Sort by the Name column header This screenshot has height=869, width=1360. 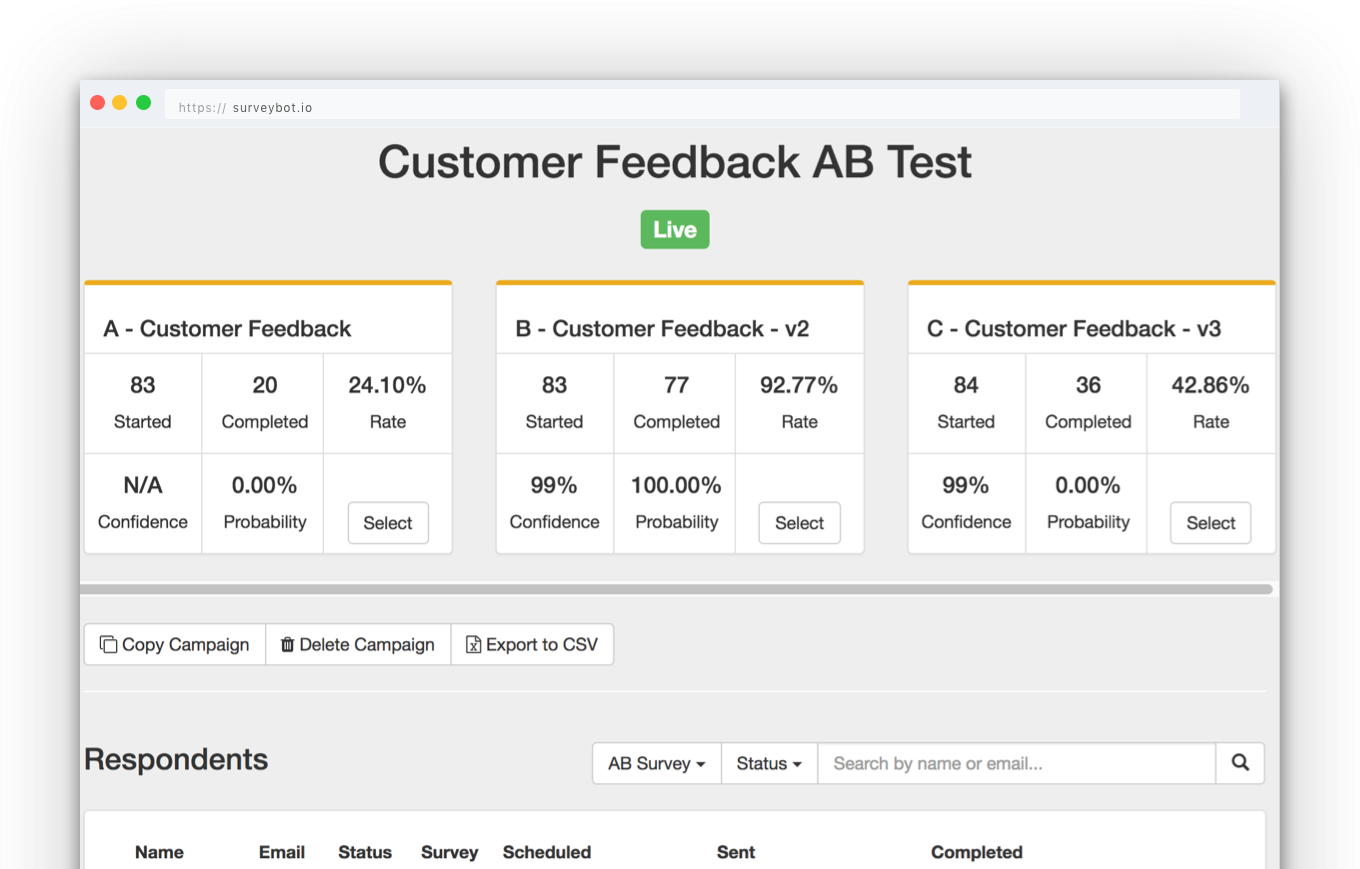click(159, 852)
